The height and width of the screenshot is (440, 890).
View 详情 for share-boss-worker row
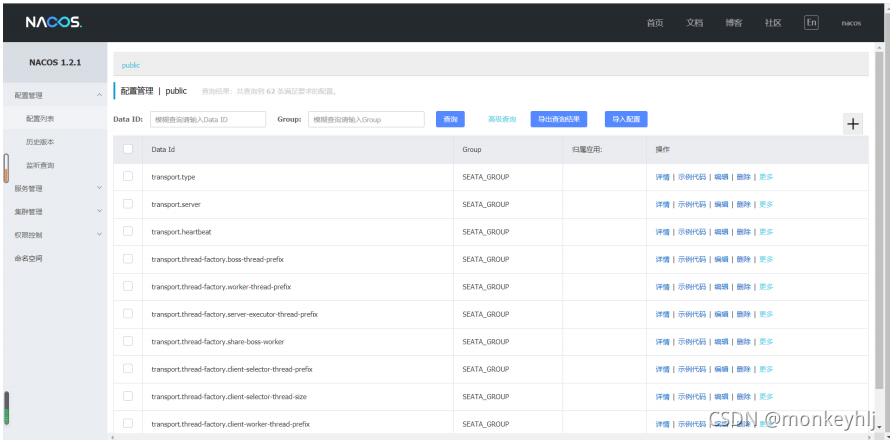[662, 342]
